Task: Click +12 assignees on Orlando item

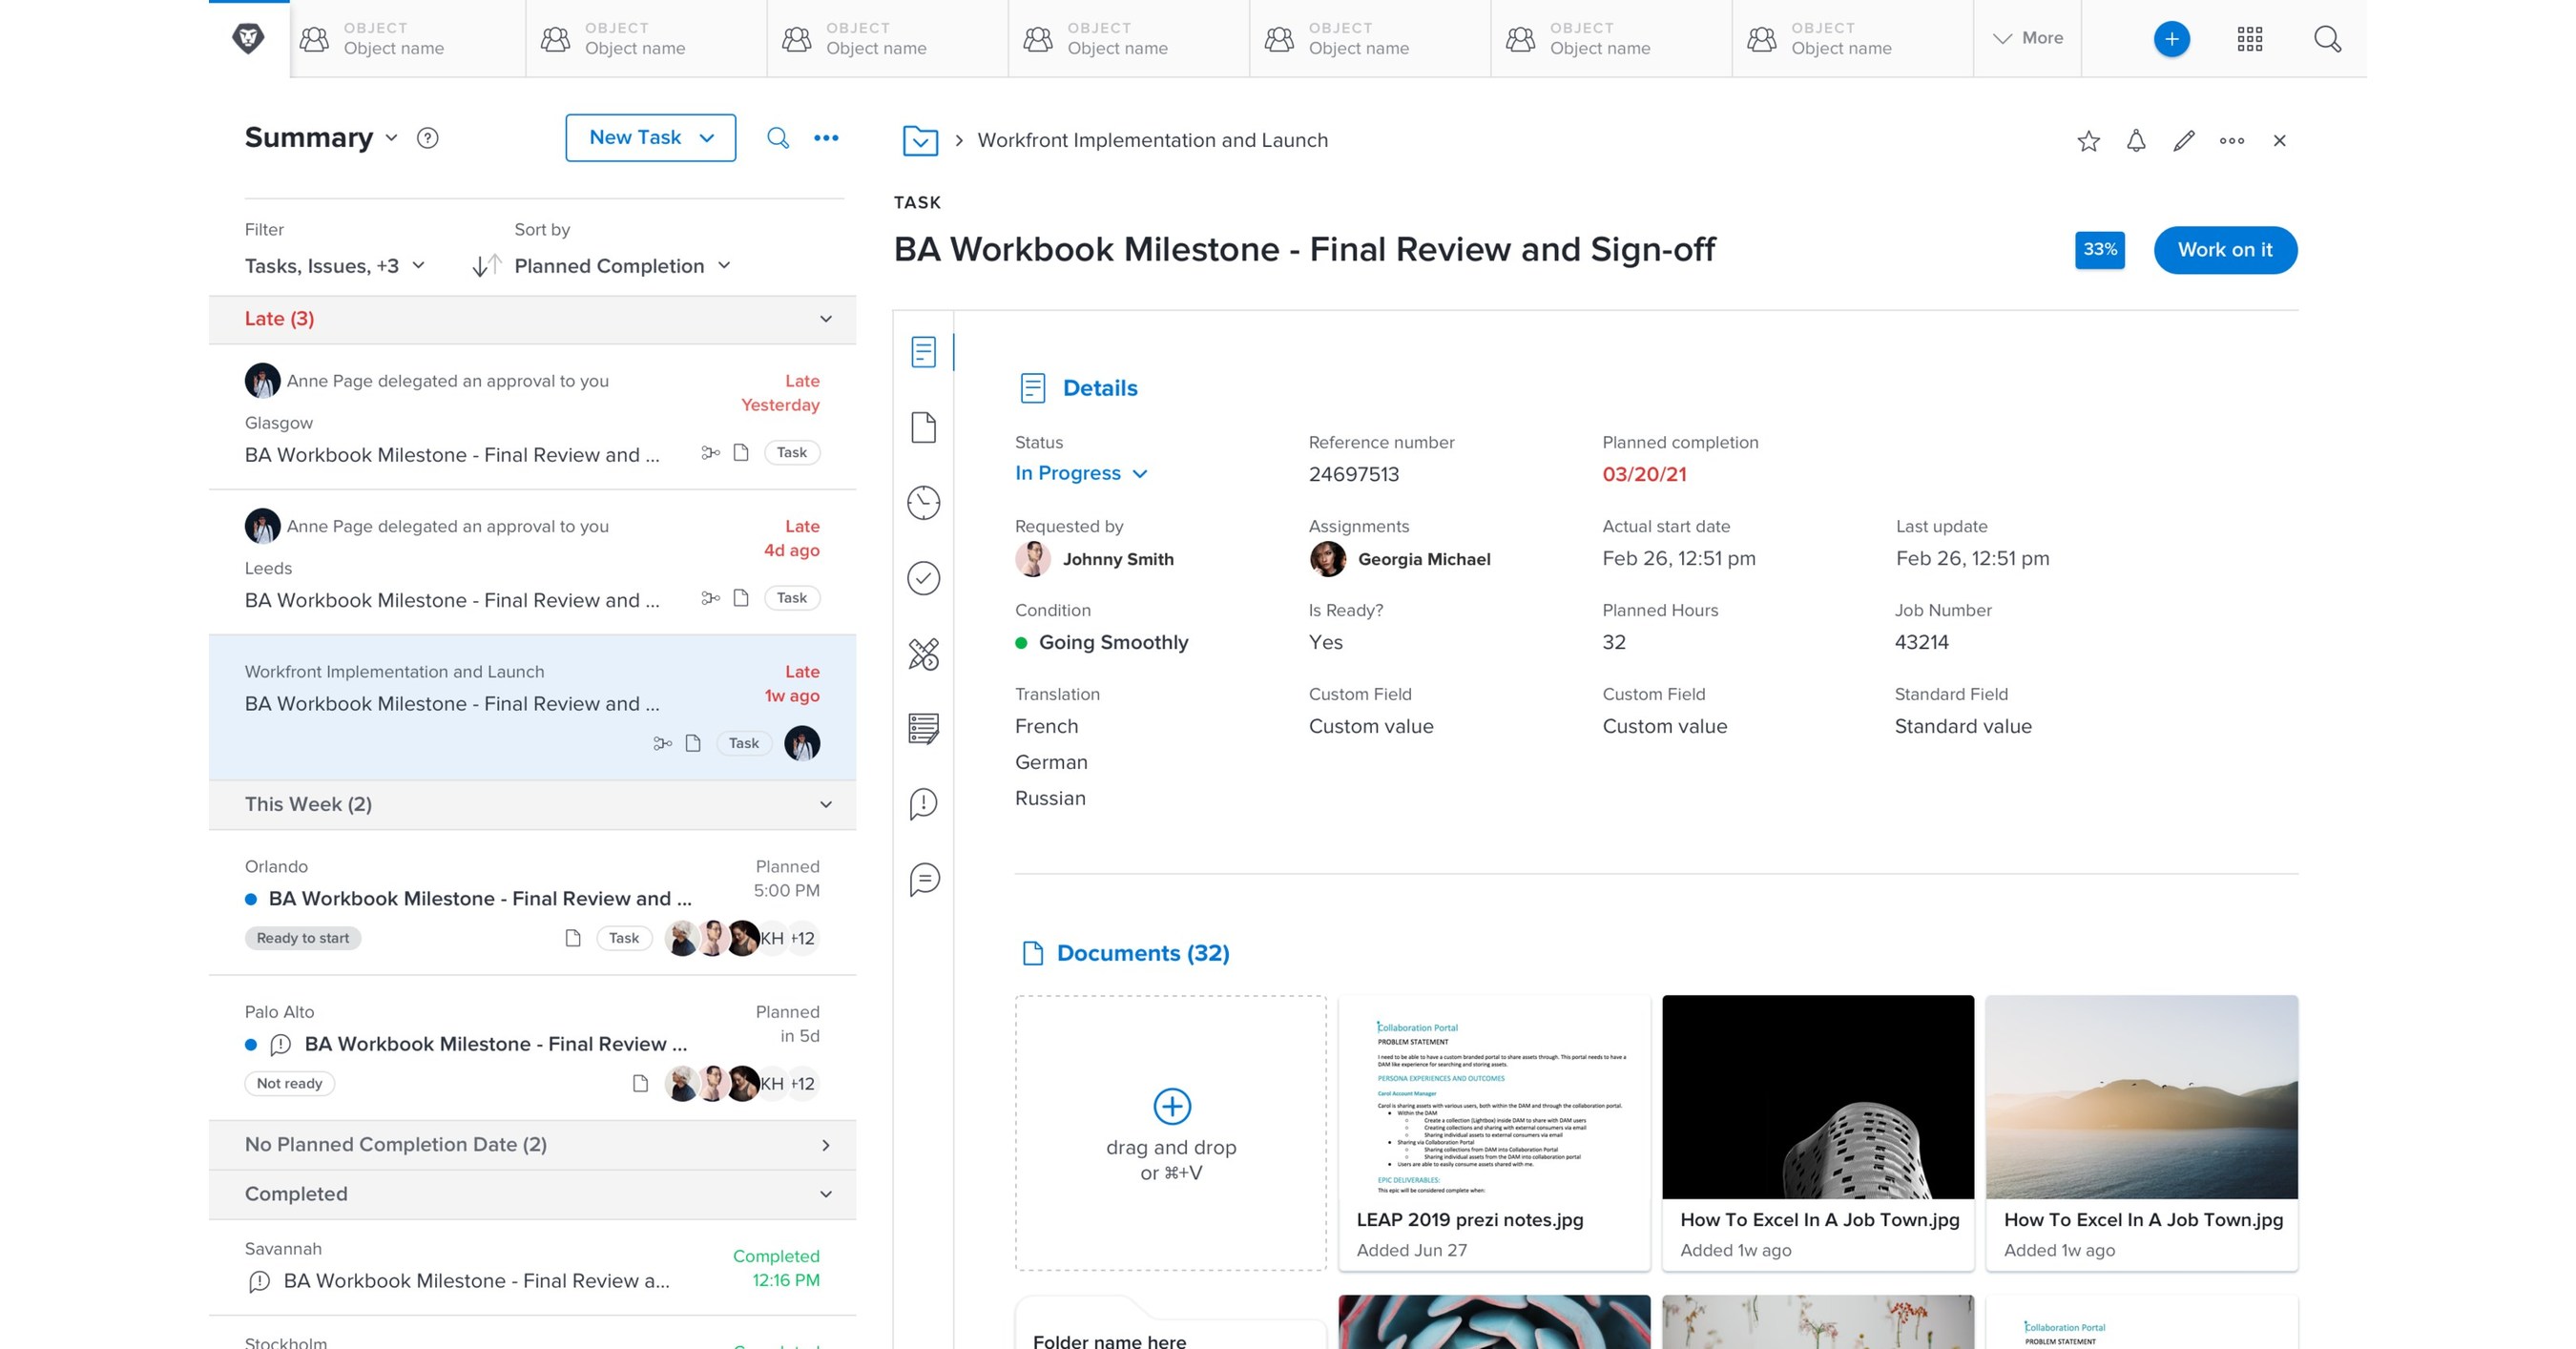Action: (x=803, y=938)
